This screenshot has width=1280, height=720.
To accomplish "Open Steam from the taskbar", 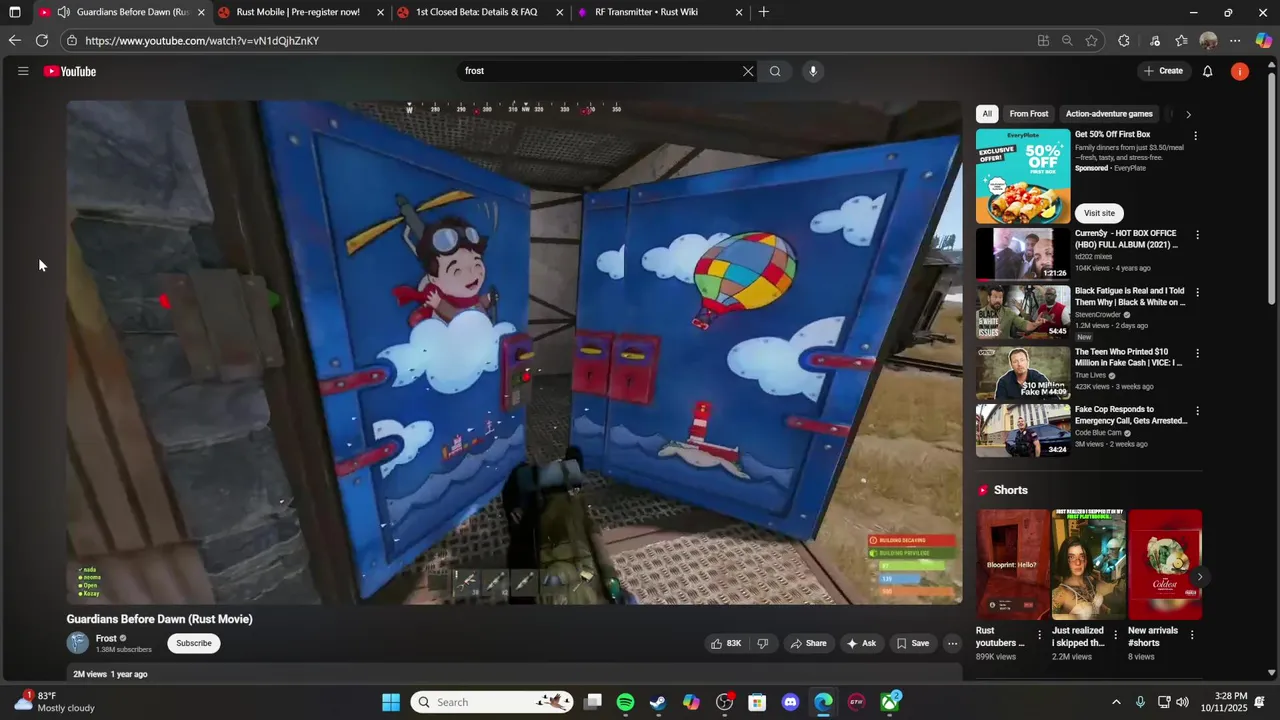I will pos(658,702).
